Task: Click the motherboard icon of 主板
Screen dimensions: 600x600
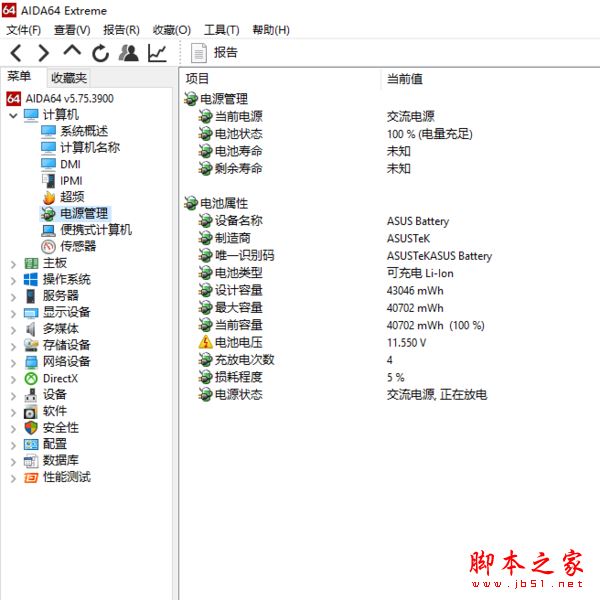Action: tap(31, 263)
